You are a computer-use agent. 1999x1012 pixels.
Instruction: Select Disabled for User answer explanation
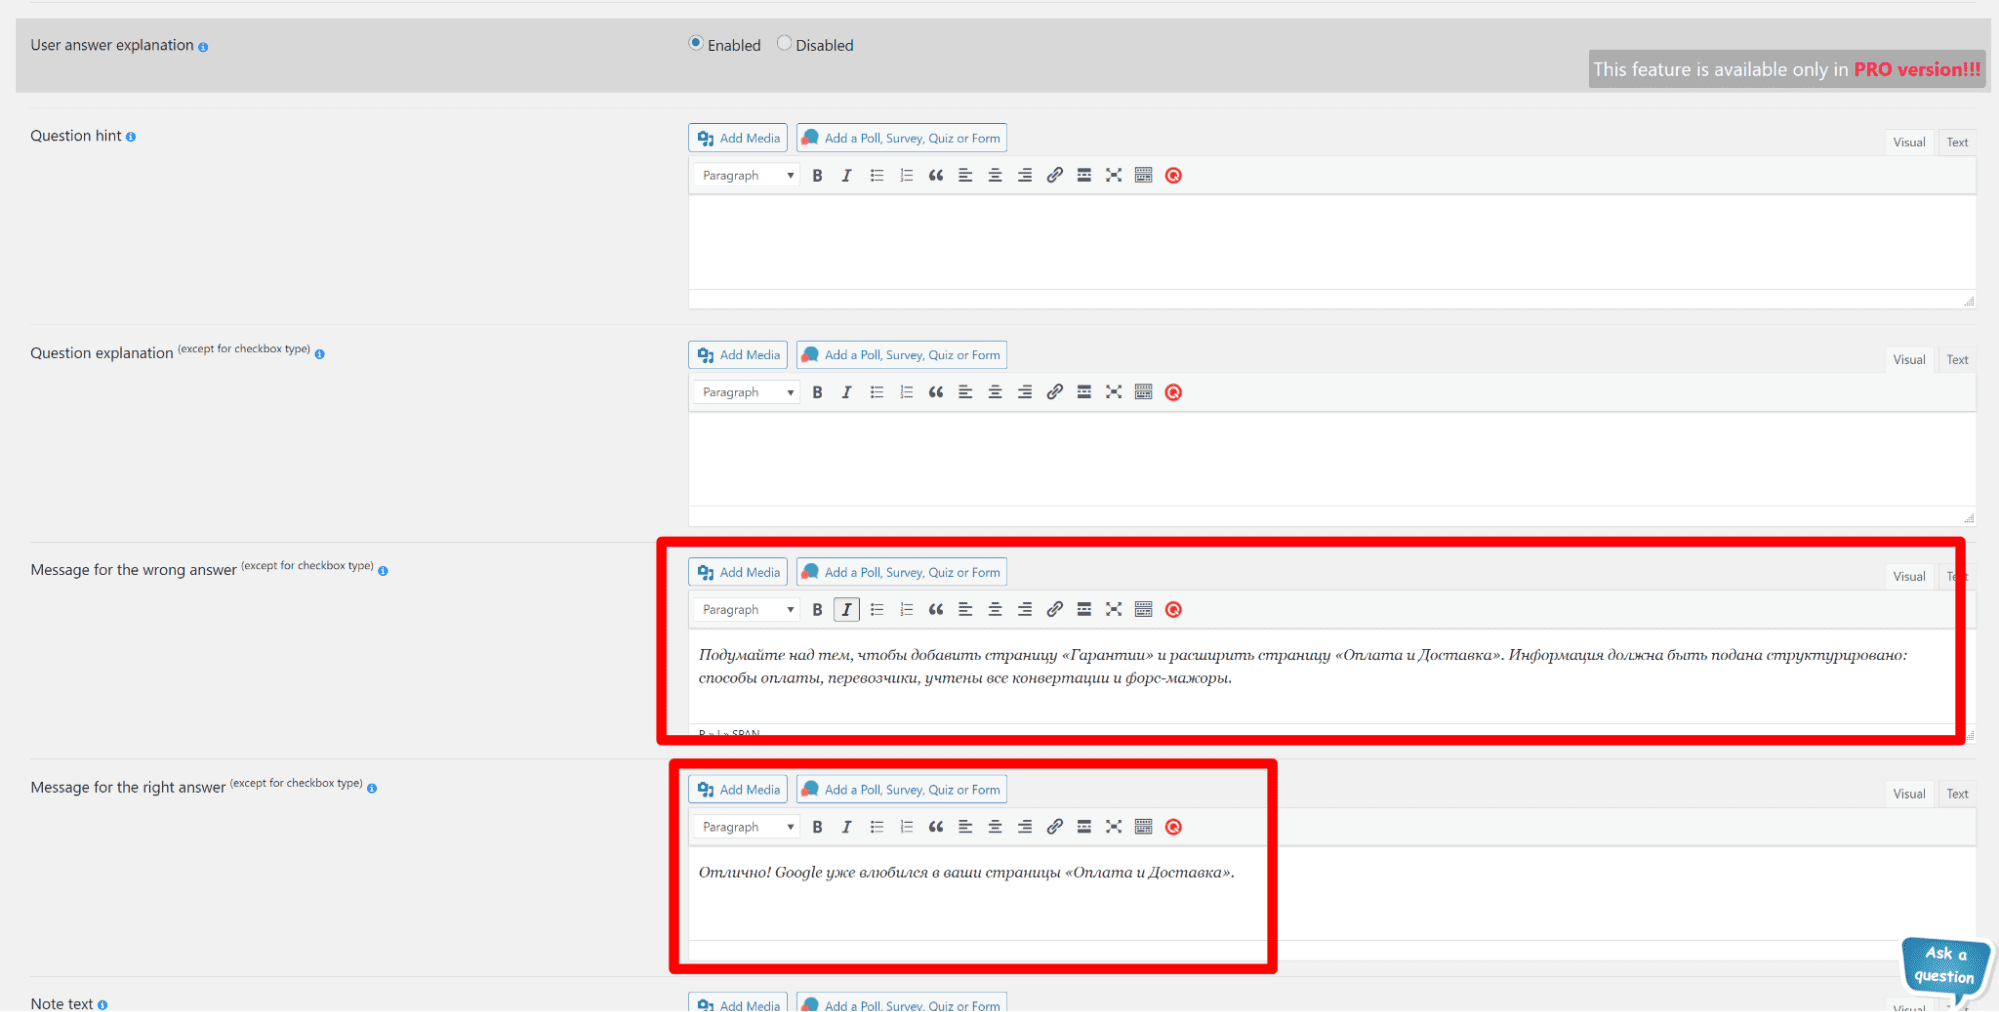(x=784, y=44)
